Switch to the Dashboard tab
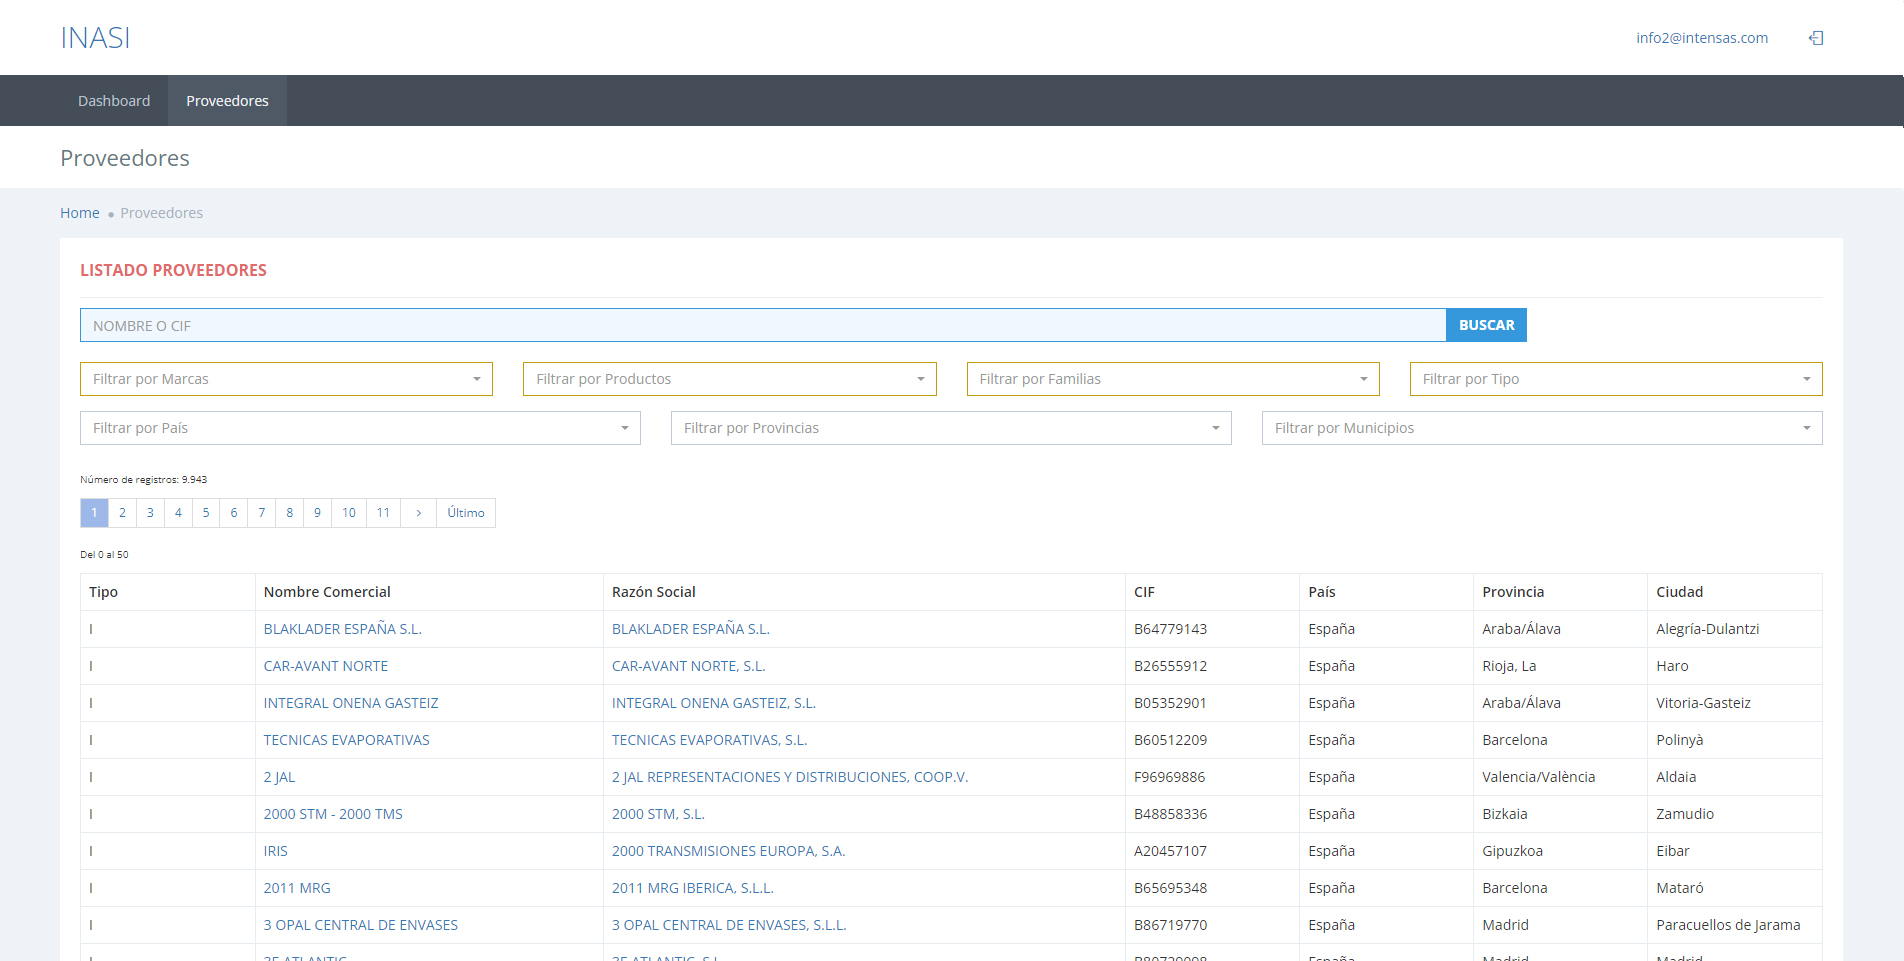 point(114,101)
